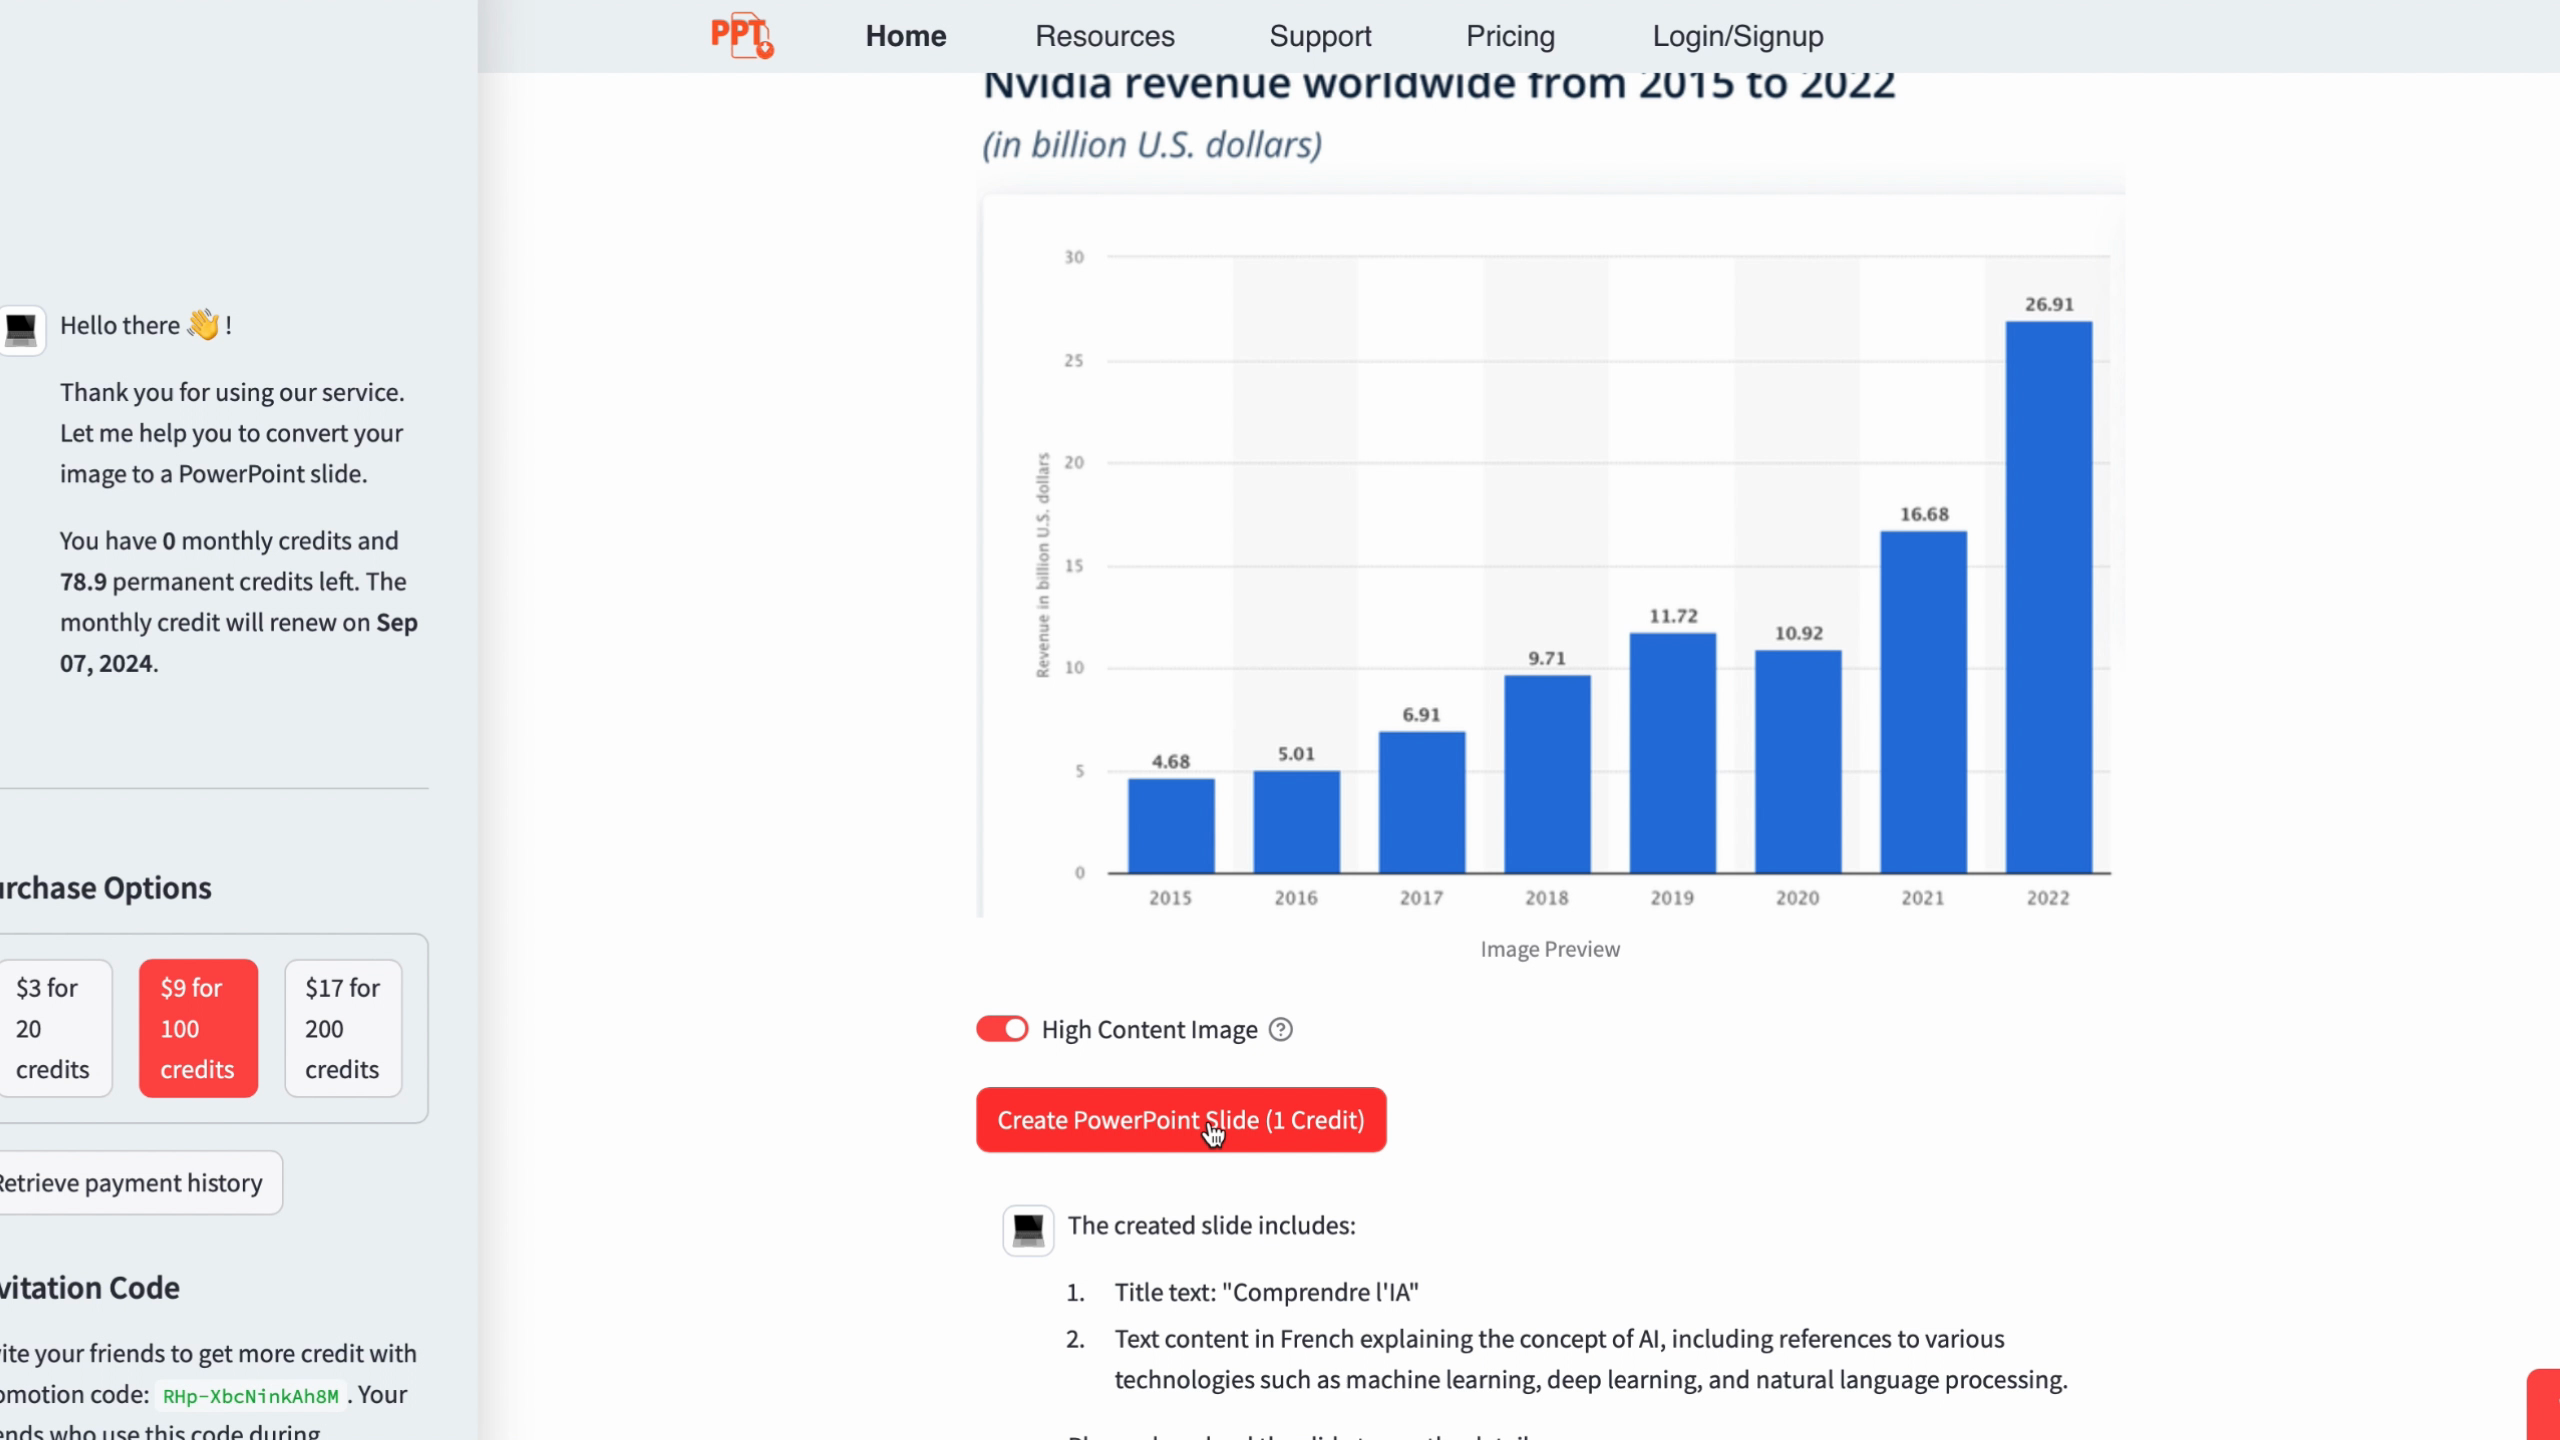Click the PPT logo icon
2560x1440 pixels.
tap(741, 36)
